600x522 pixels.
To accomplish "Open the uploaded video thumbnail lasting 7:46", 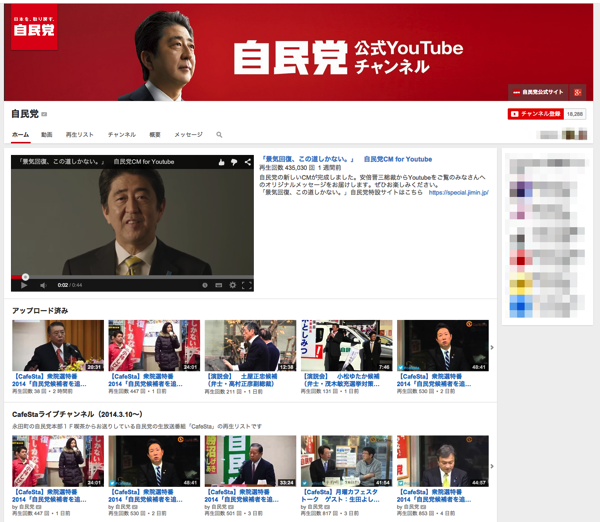I will pos(347,346).
